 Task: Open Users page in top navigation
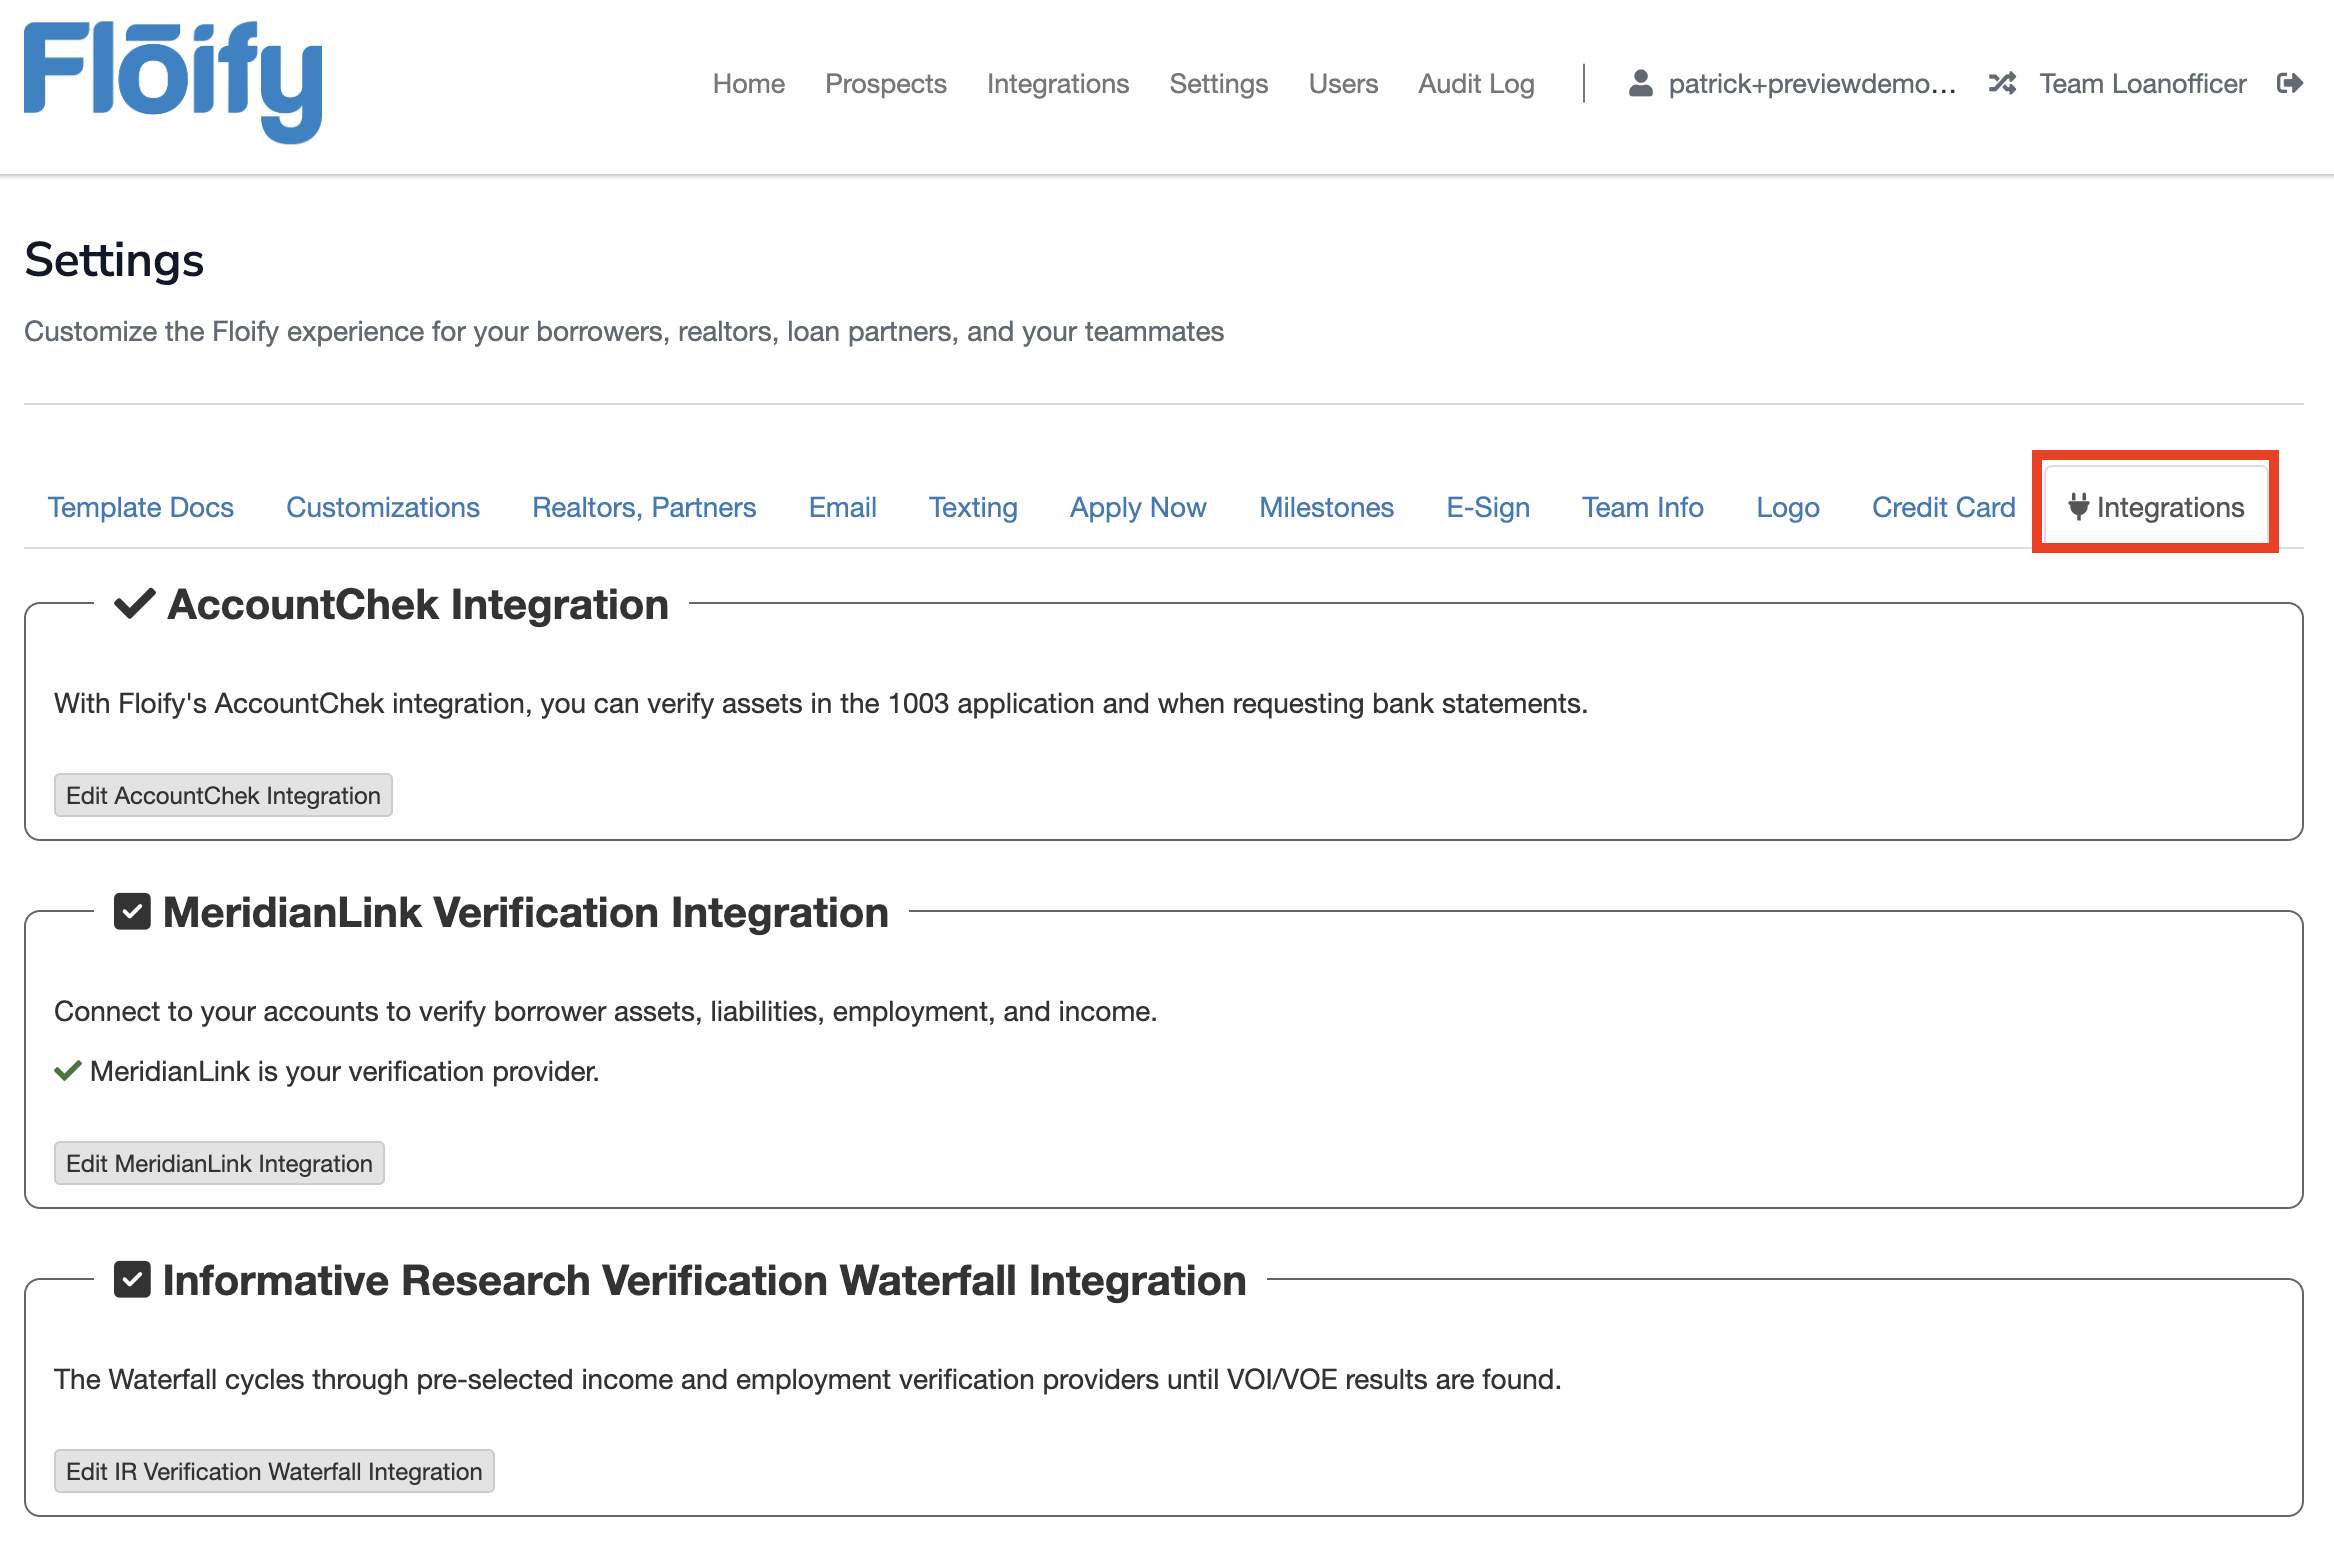point(1342,84)
